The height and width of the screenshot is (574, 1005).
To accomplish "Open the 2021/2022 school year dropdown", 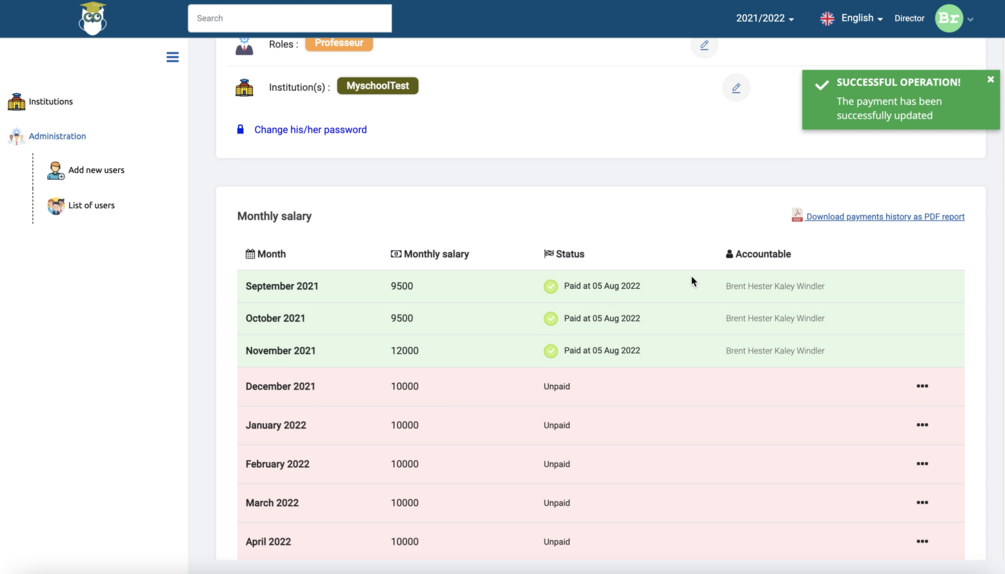I will (x=765, y=19).
